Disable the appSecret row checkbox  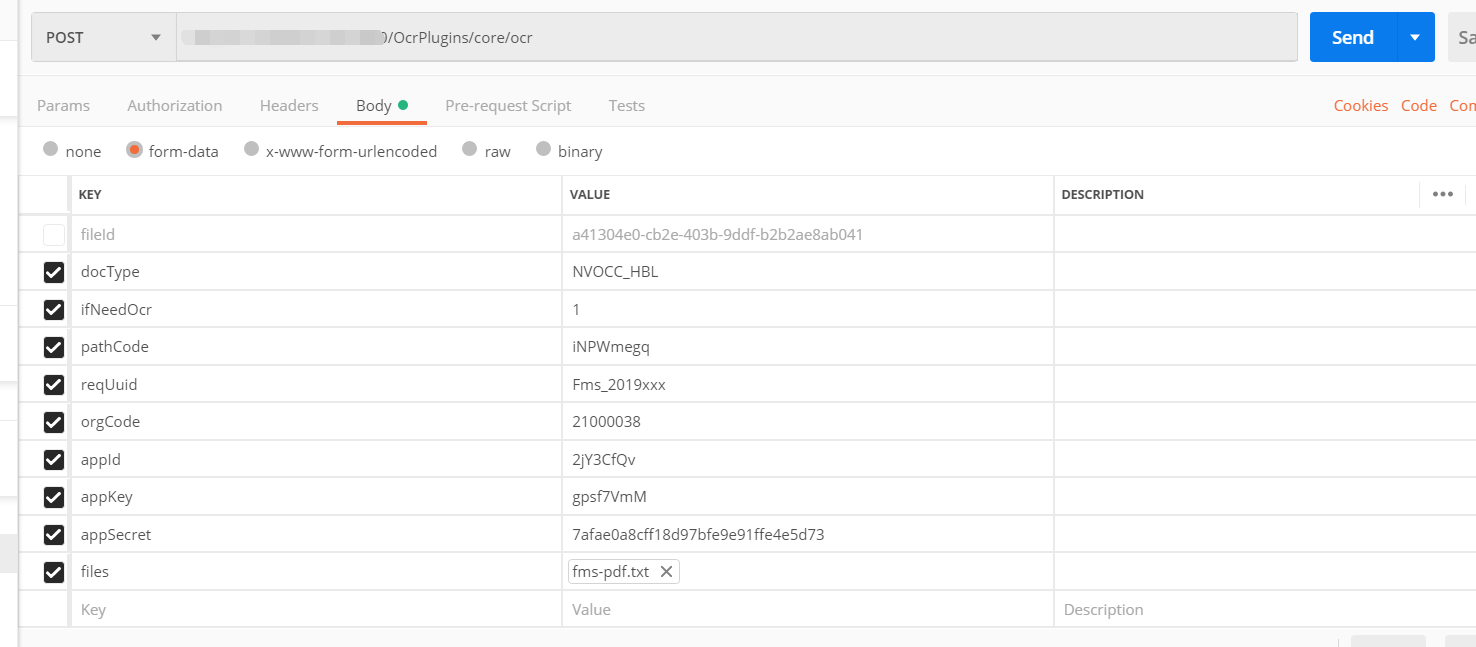pos(54,535)
